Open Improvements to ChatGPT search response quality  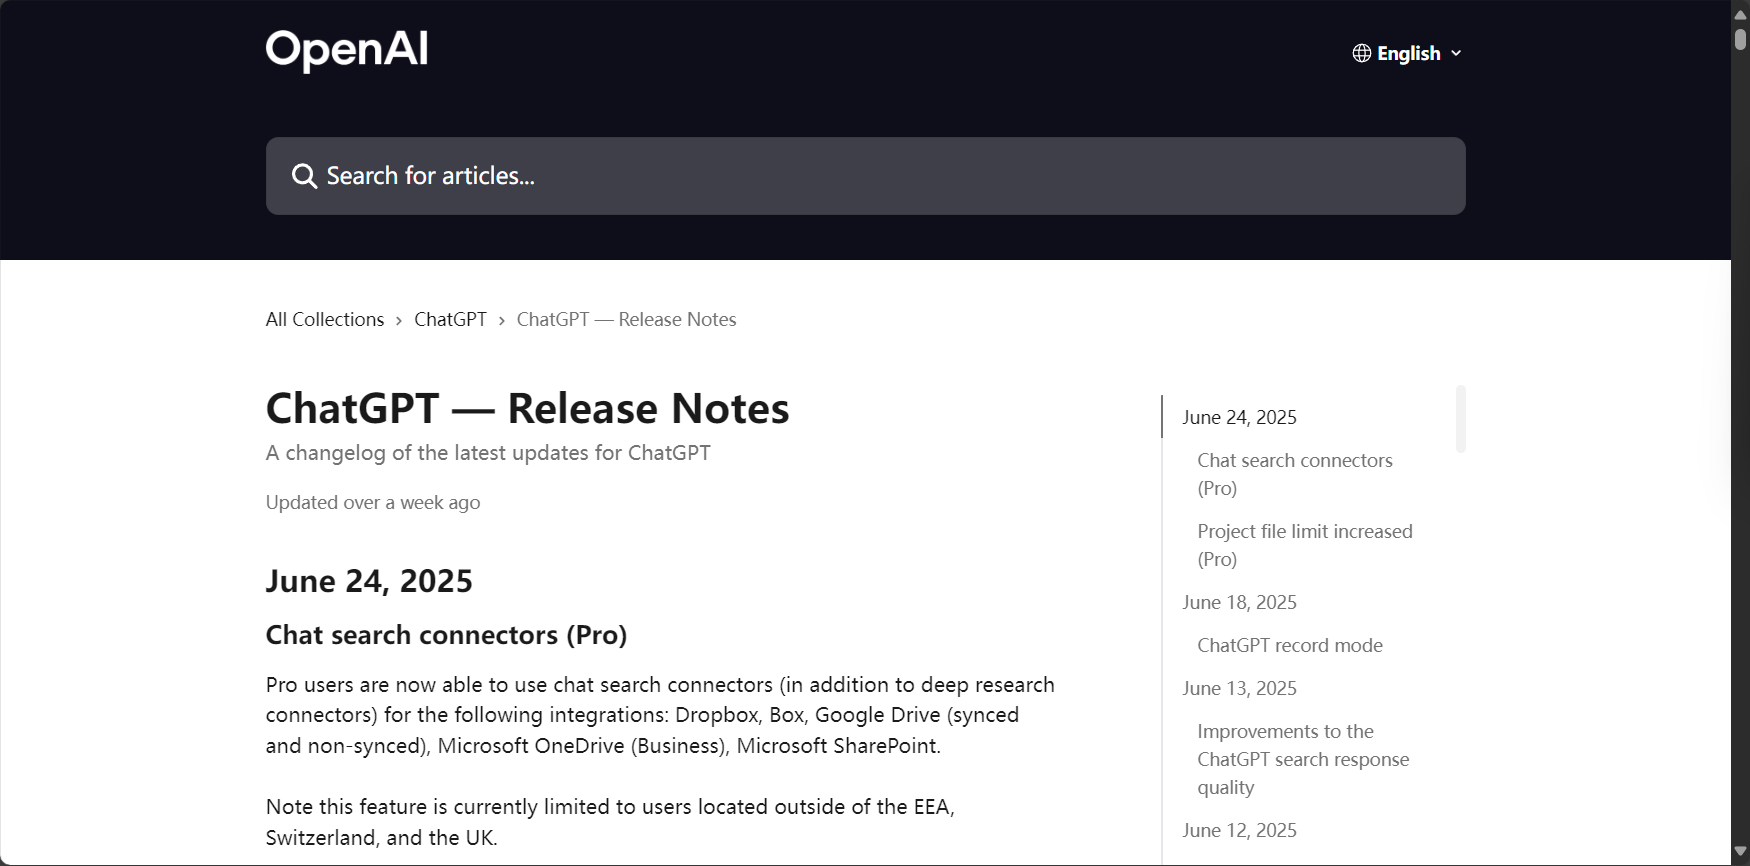pos(1303,759)
